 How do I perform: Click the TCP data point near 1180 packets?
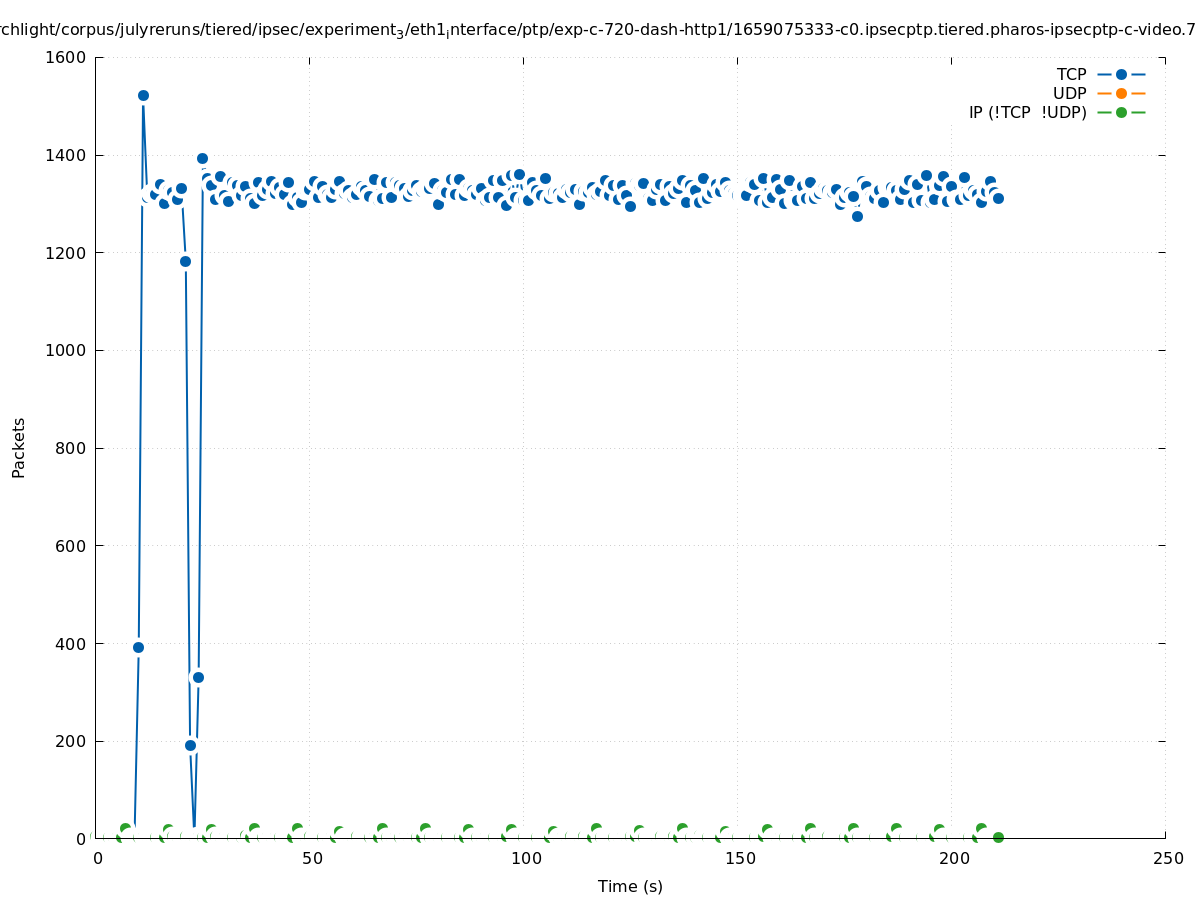tap(185, 261)
